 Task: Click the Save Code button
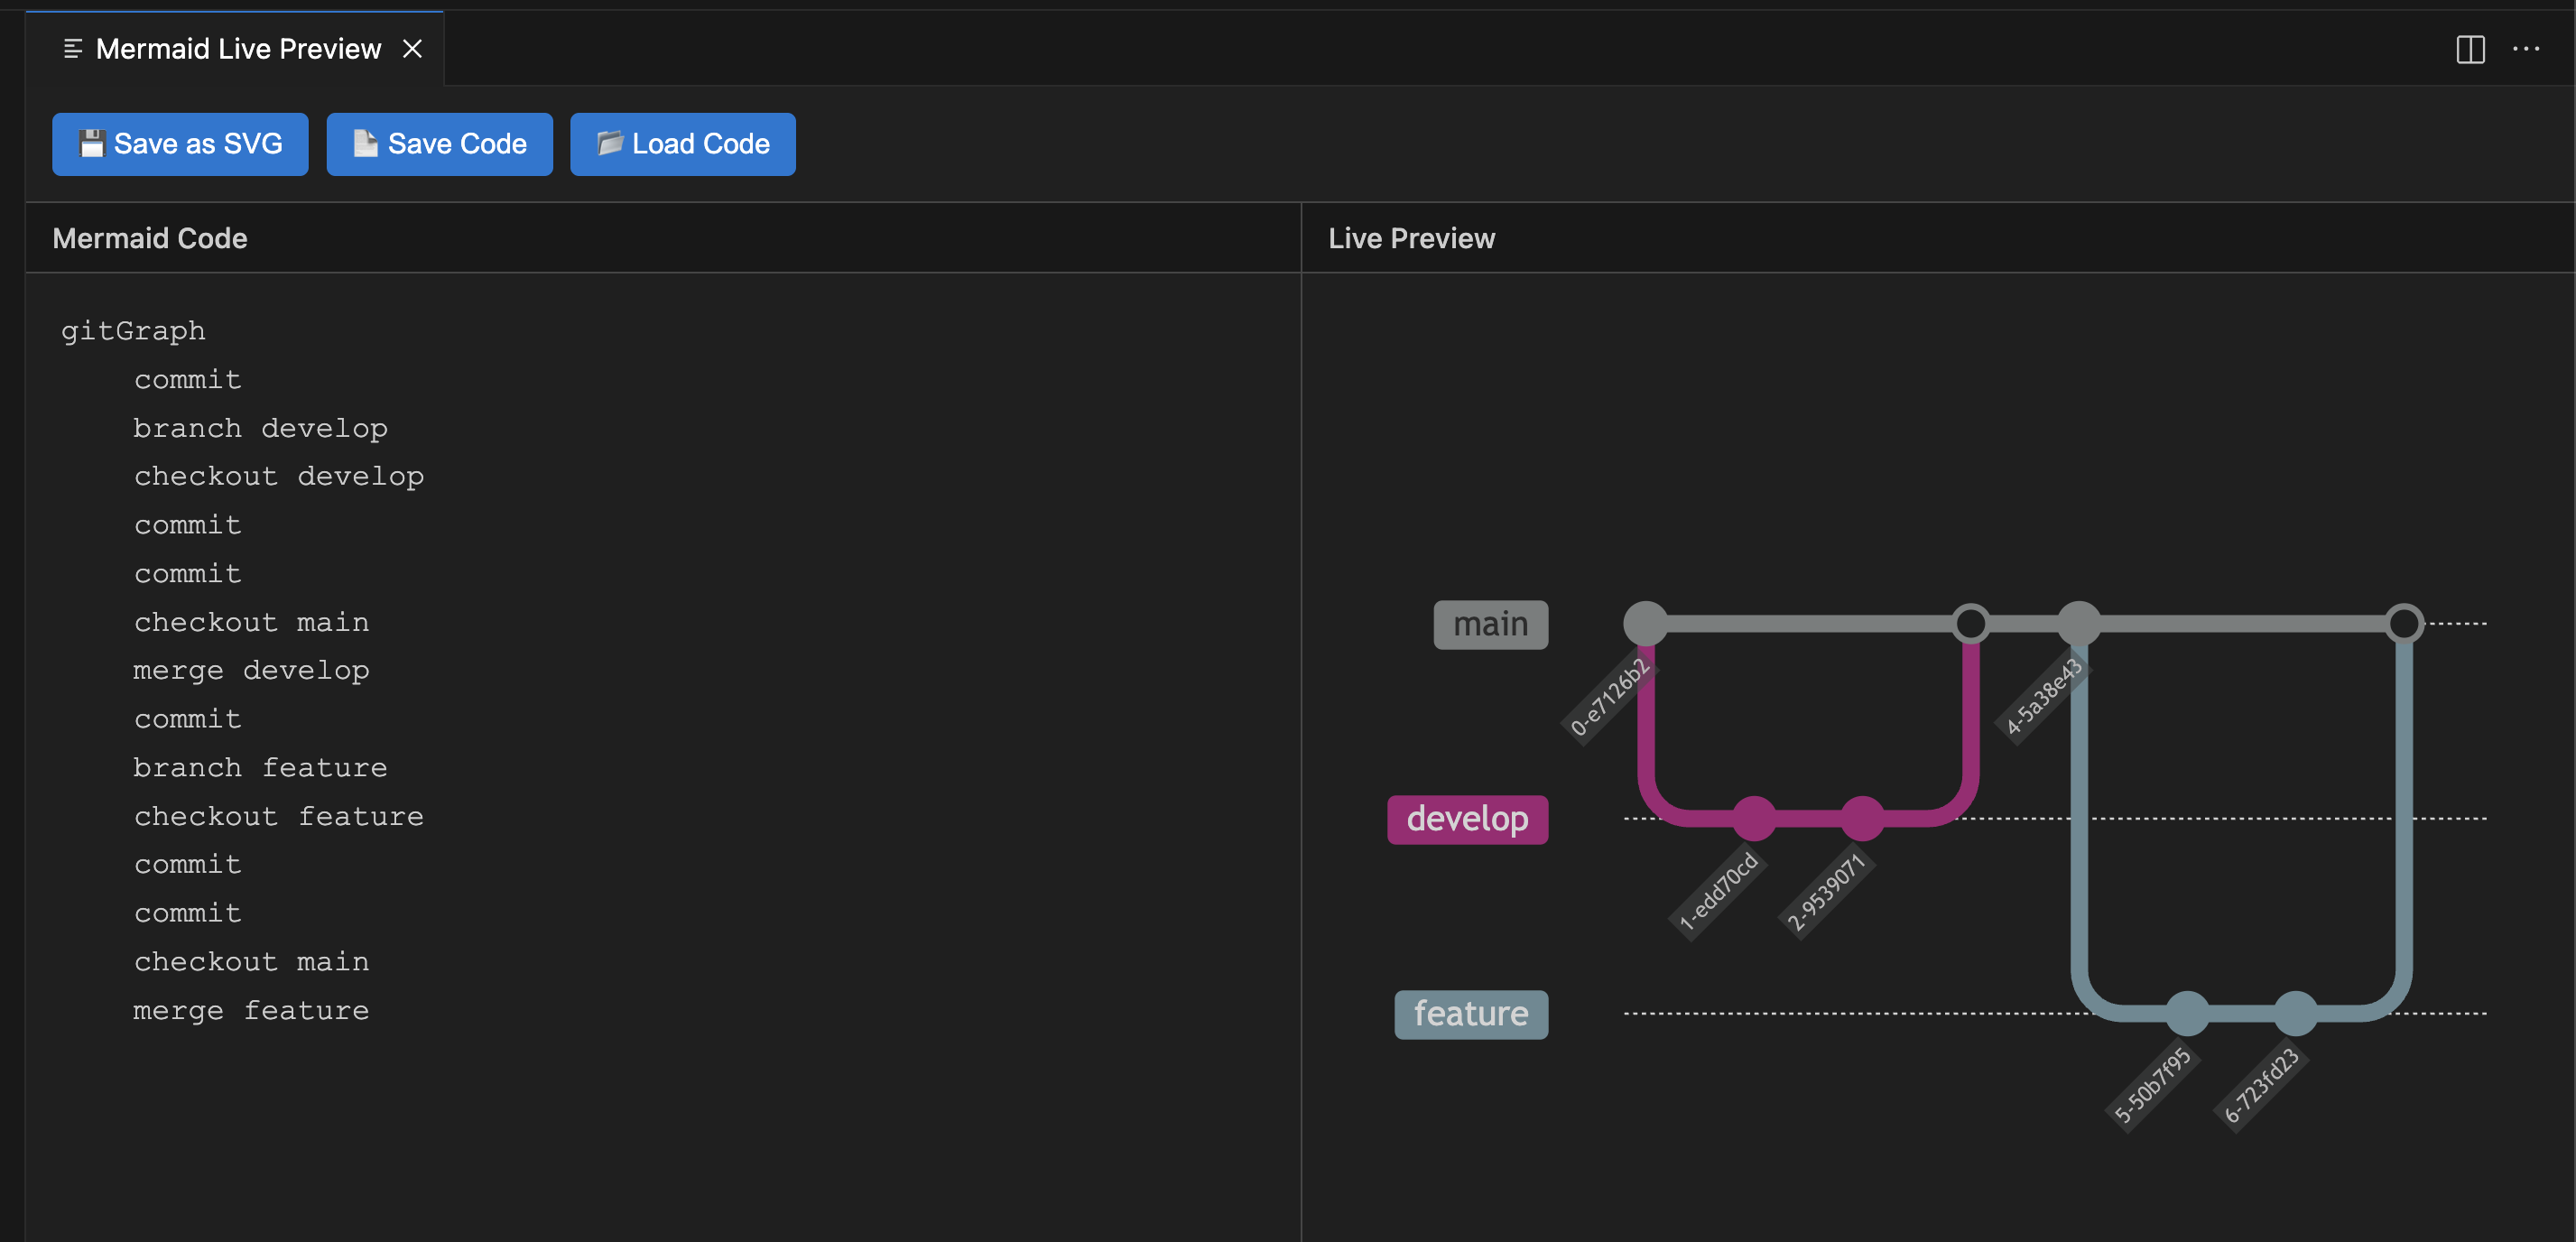(x=439, y=144)
